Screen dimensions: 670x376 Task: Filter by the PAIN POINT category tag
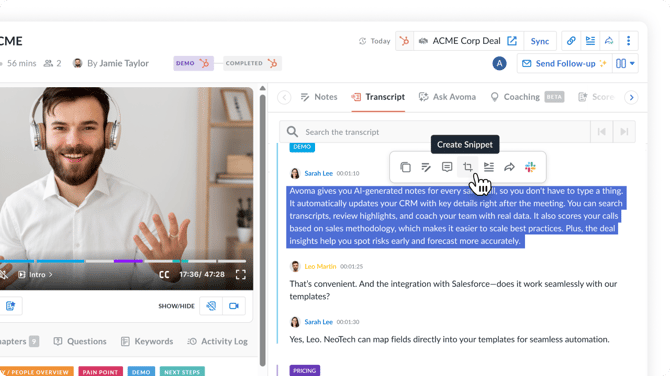coord(100,372)
